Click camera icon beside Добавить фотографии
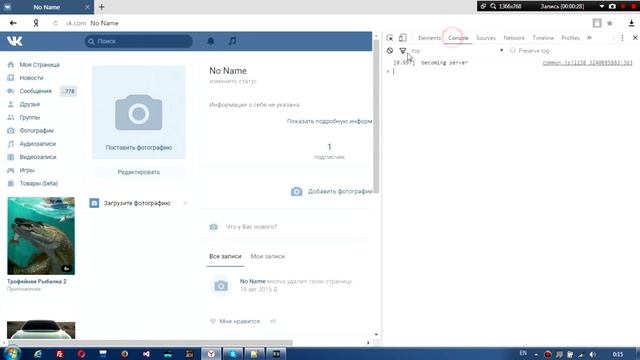The height and width of the screenshot is (360, 640). coord(297,191)
